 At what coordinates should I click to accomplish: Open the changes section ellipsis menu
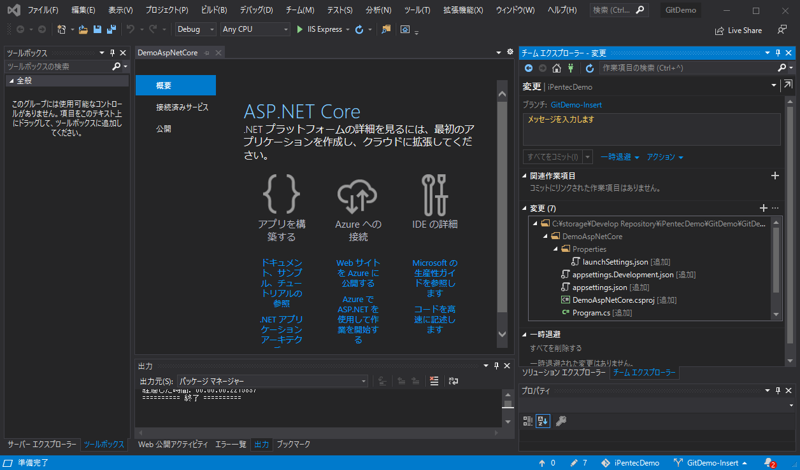tap(776, 208)
